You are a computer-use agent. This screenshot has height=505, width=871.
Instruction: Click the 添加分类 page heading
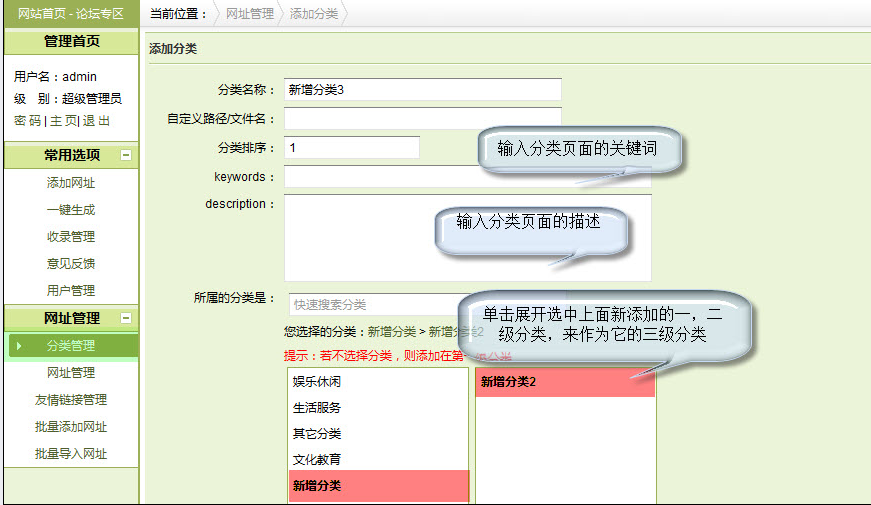tap(173, 49)
